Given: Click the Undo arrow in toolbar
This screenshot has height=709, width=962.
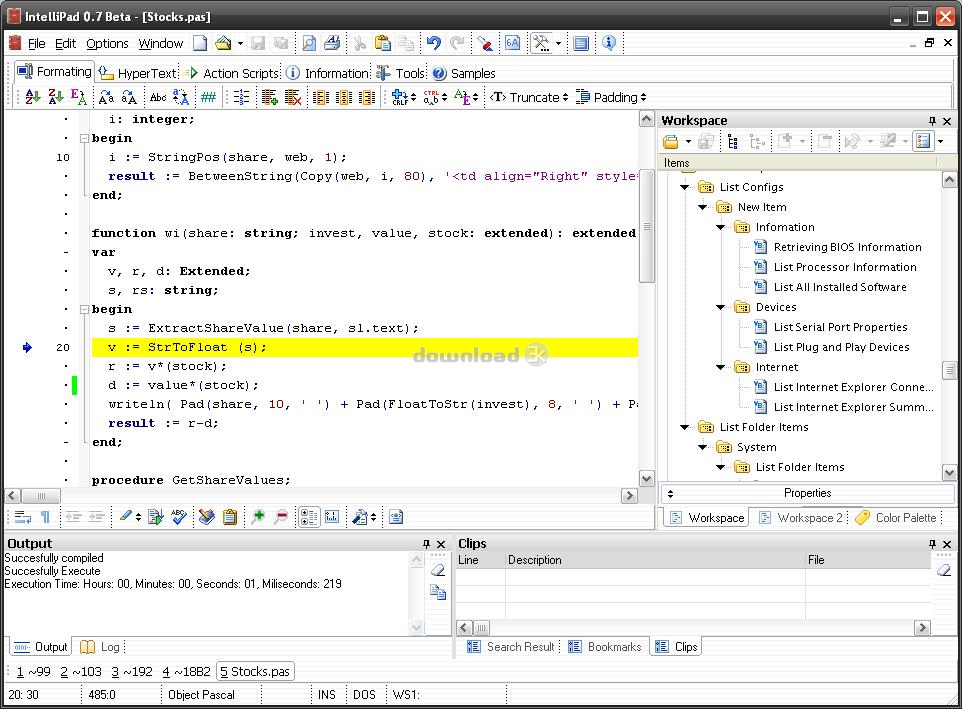Looking at the screenshot, I should [x=433, y=43].
